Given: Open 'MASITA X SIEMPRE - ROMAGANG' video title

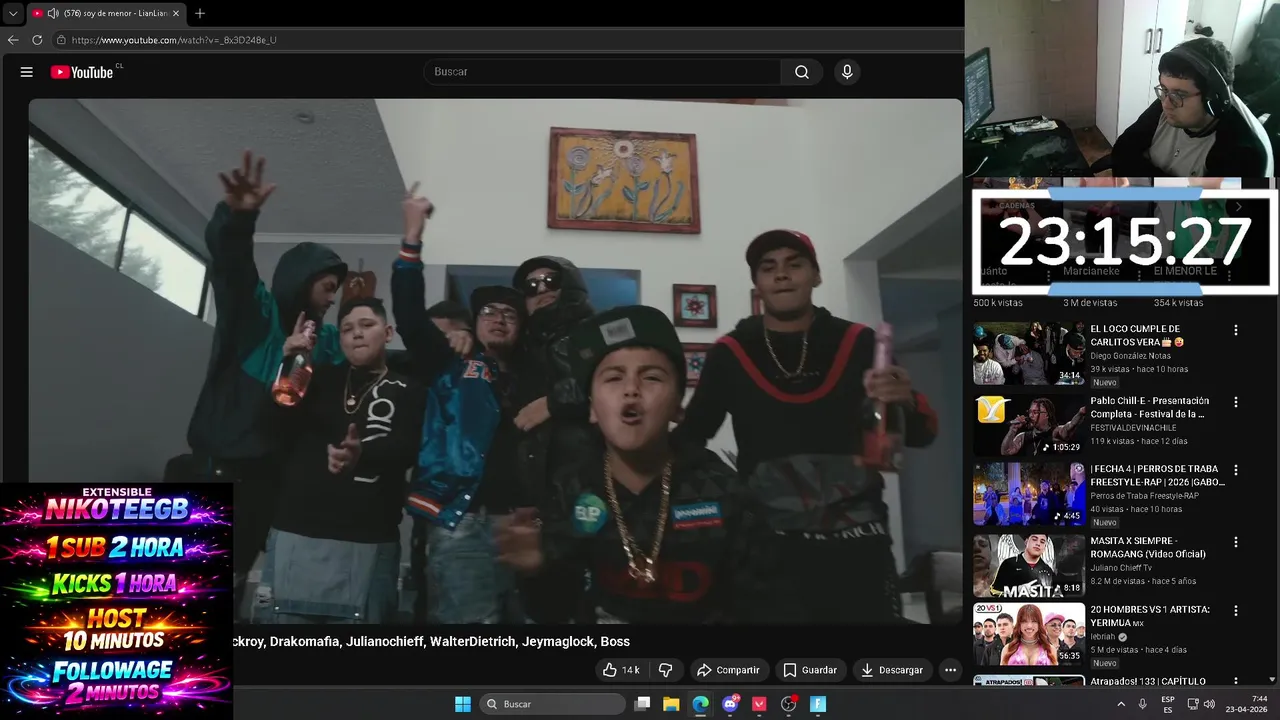Looking at the screenshot, I should [1148, 547].
